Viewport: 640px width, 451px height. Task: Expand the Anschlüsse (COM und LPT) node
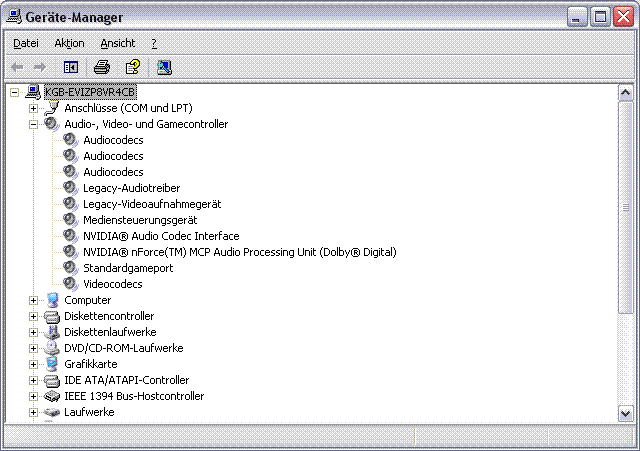pyautogui.click(x=33, y=108)
